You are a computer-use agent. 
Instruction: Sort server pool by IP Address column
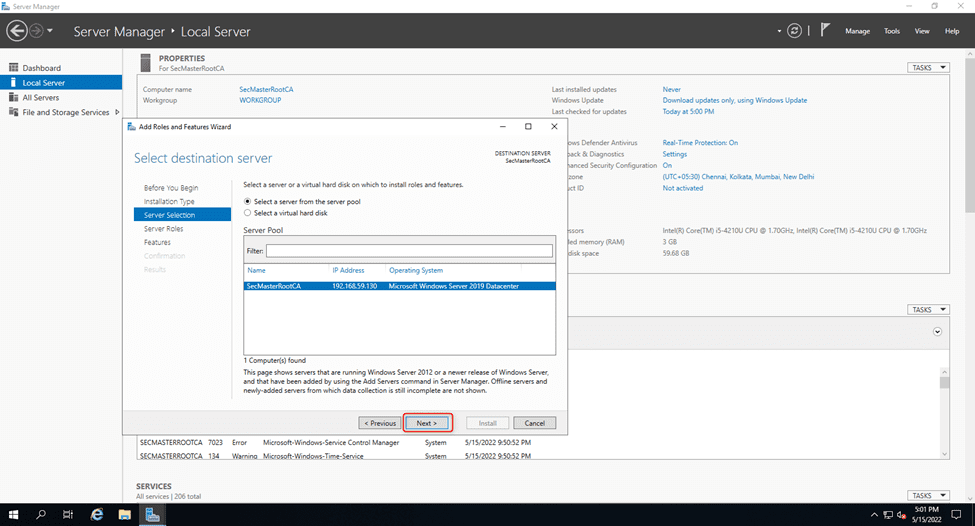click(348, 270)
